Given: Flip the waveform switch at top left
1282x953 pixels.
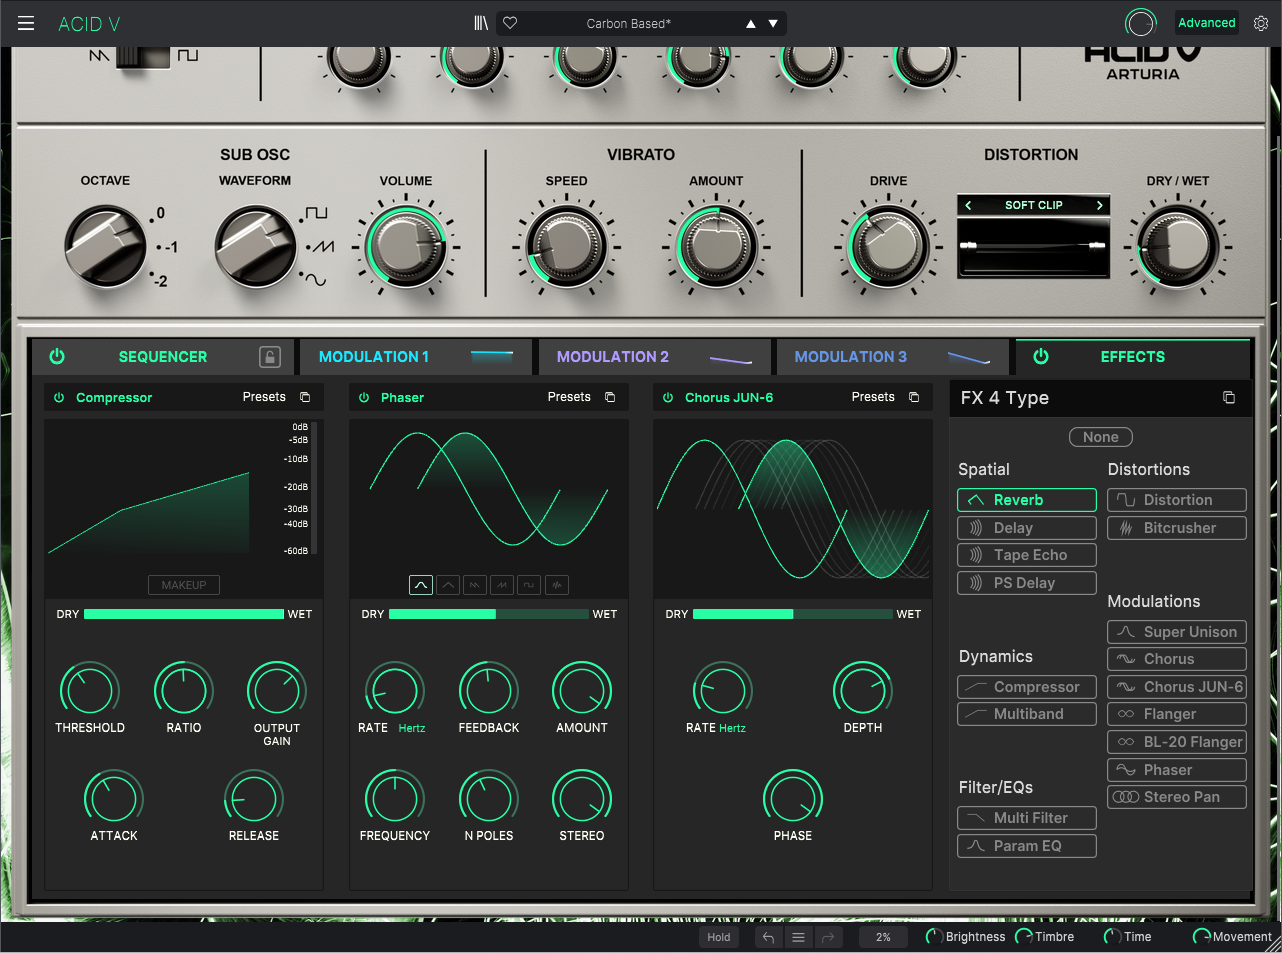Looking at the screenshot, I should 143,56.
